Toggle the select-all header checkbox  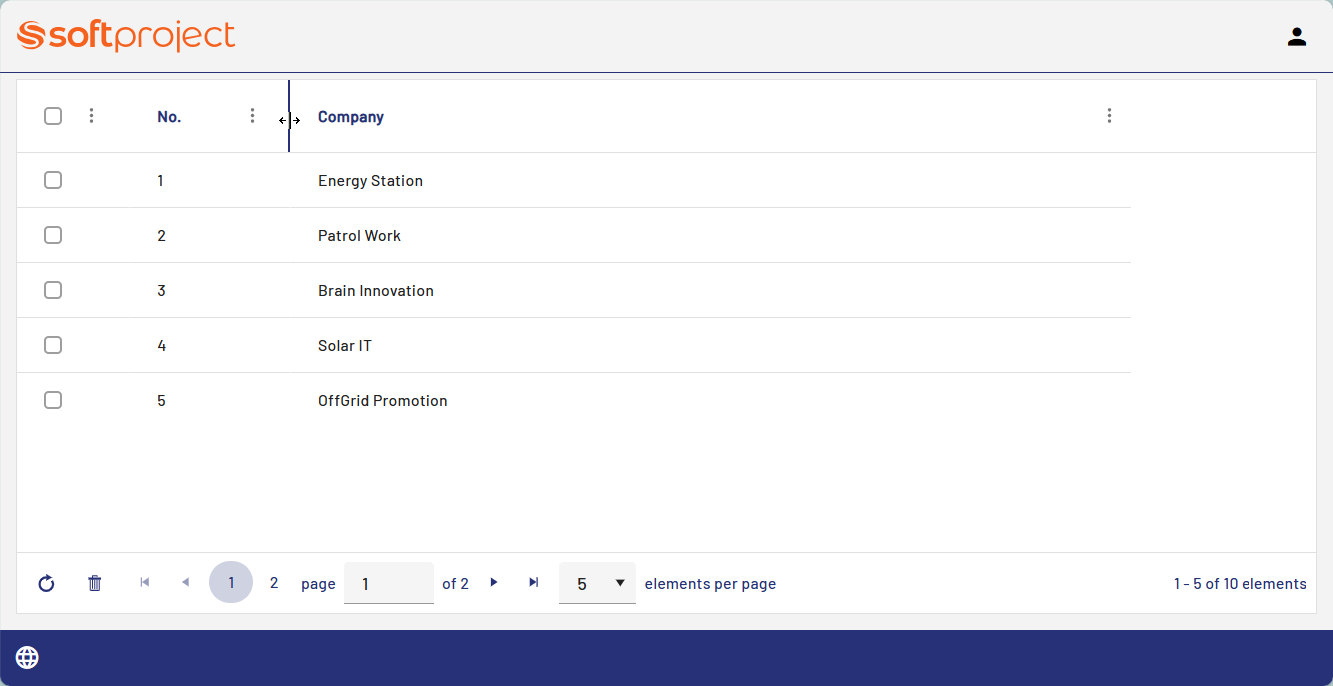[x=53, y=116]
